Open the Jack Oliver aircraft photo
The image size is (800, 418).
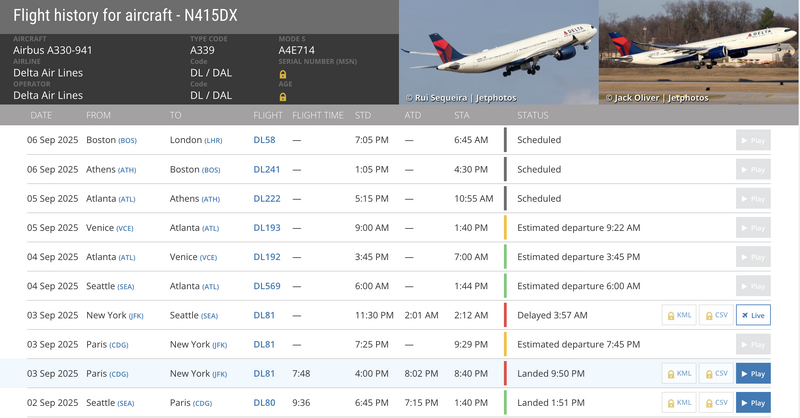click(699, 52)
